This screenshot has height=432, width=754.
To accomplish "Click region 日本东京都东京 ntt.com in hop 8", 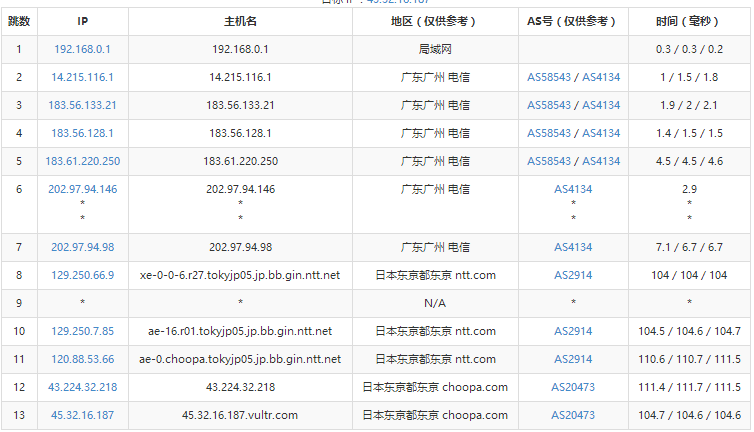I will 435,275.
